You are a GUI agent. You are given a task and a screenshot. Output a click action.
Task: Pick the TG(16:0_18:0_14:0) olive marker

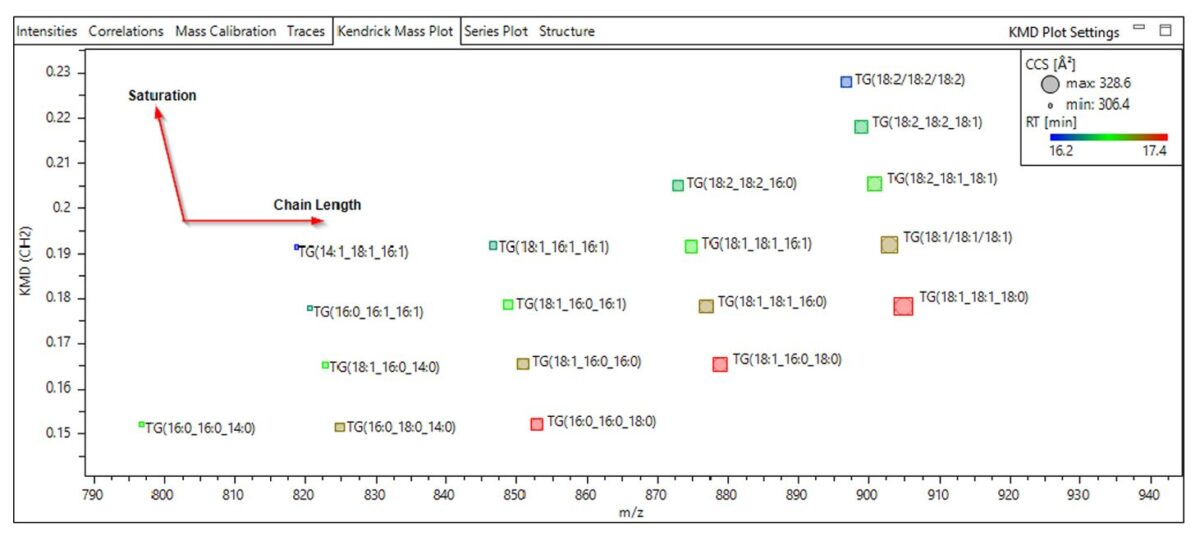340,427
